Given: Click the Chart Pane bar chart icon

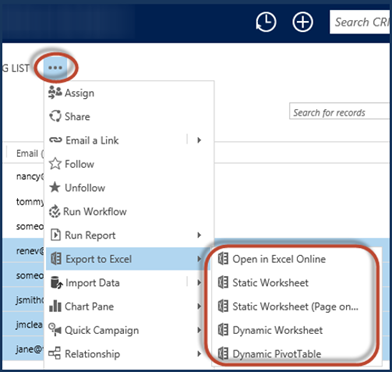Looking at the screenshot, I should (55, 306).
